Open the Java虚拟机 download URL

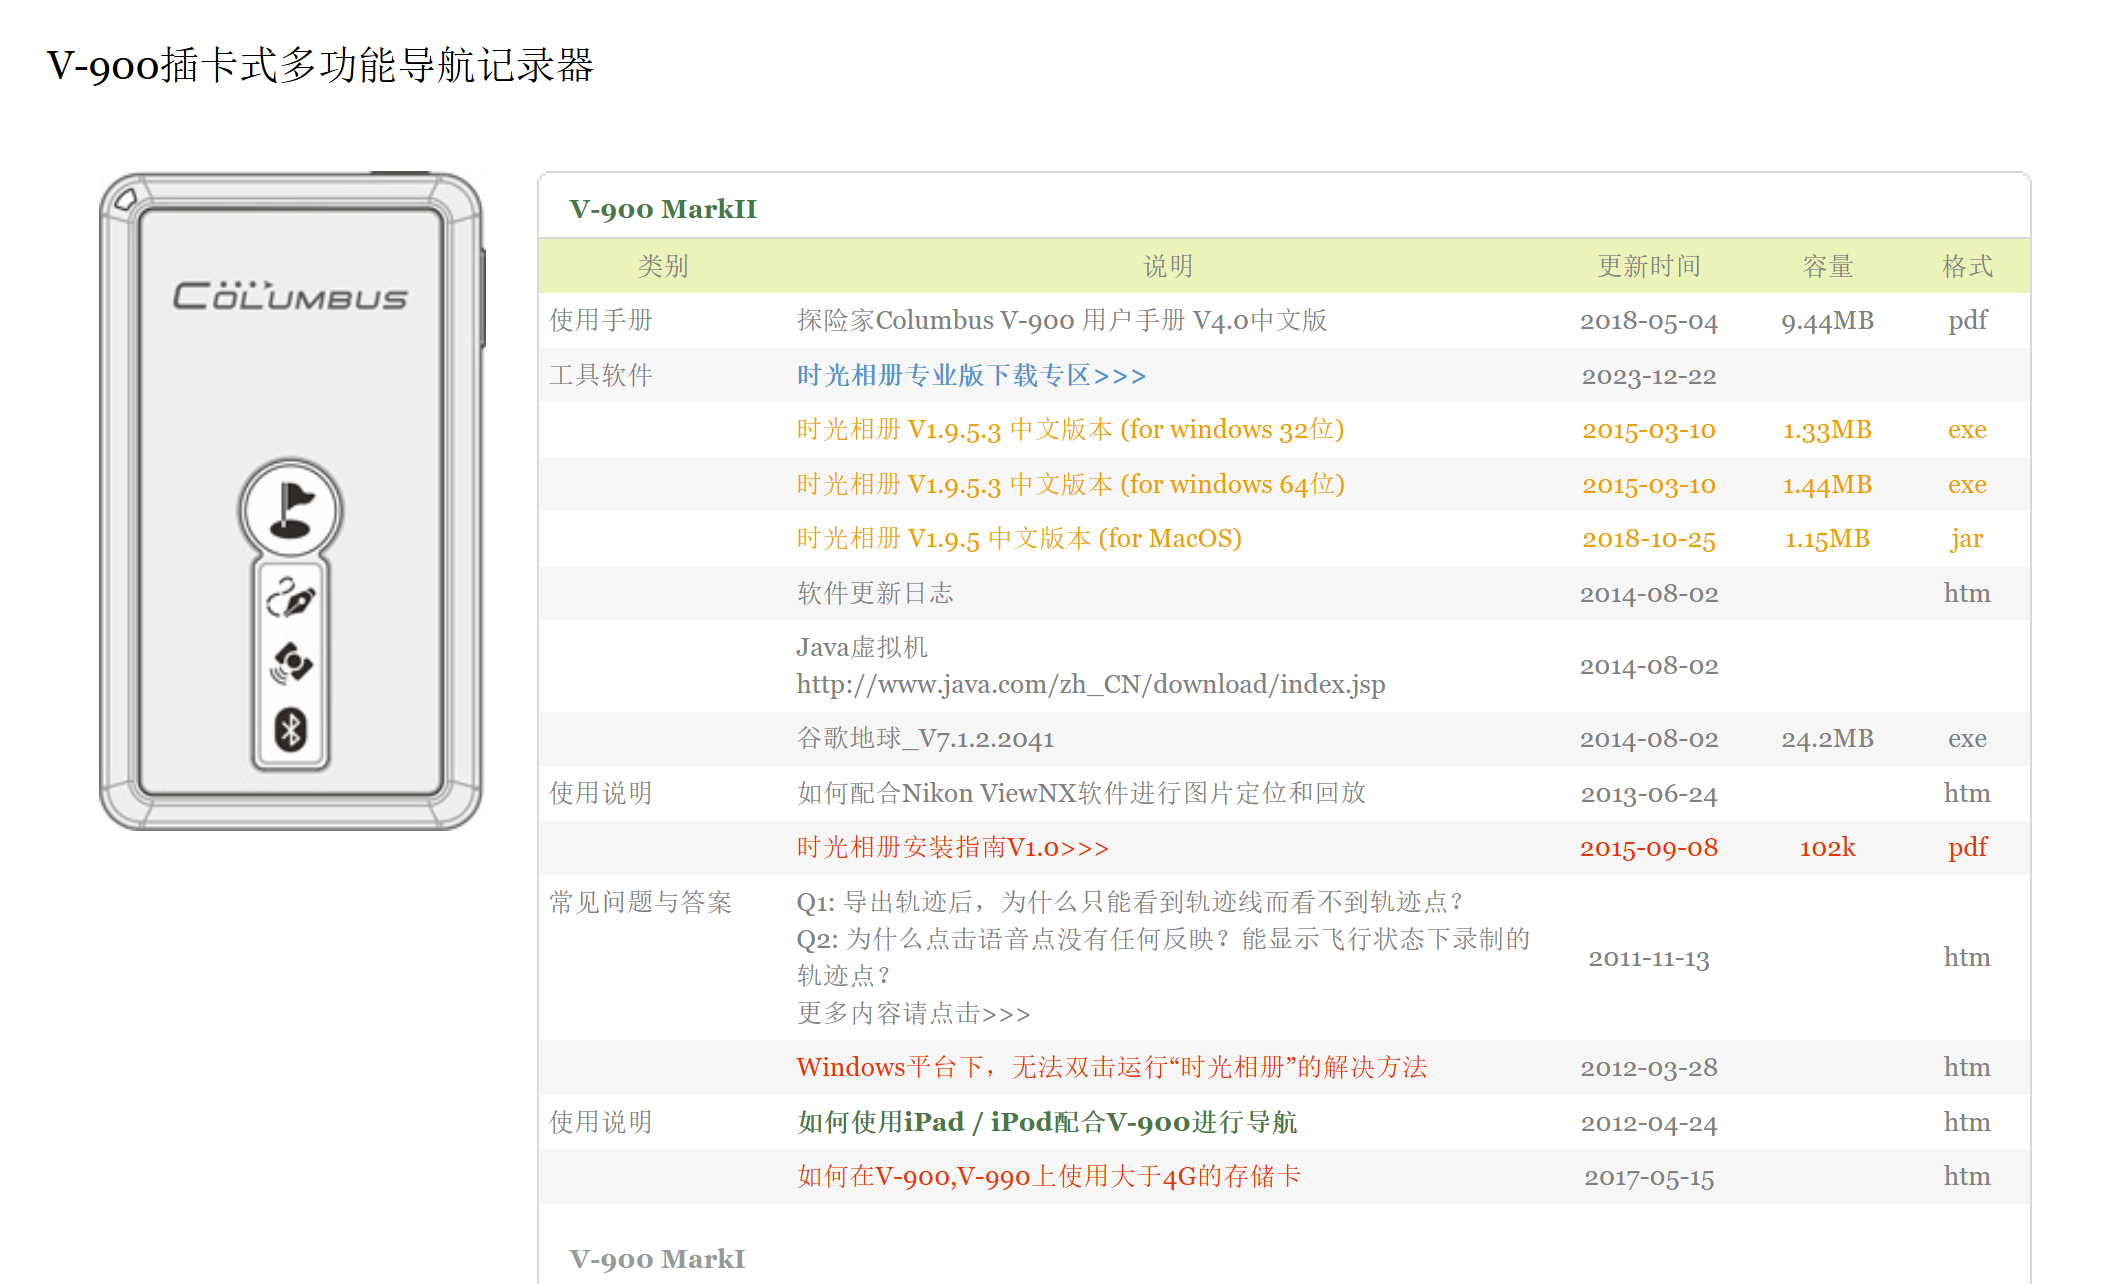click(1091, 684)
